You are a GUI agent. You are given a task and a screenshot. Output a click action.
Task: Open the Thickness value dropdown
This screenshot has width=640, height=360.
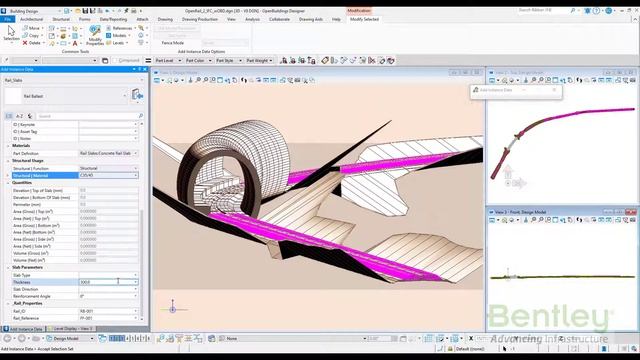[135, 282]
